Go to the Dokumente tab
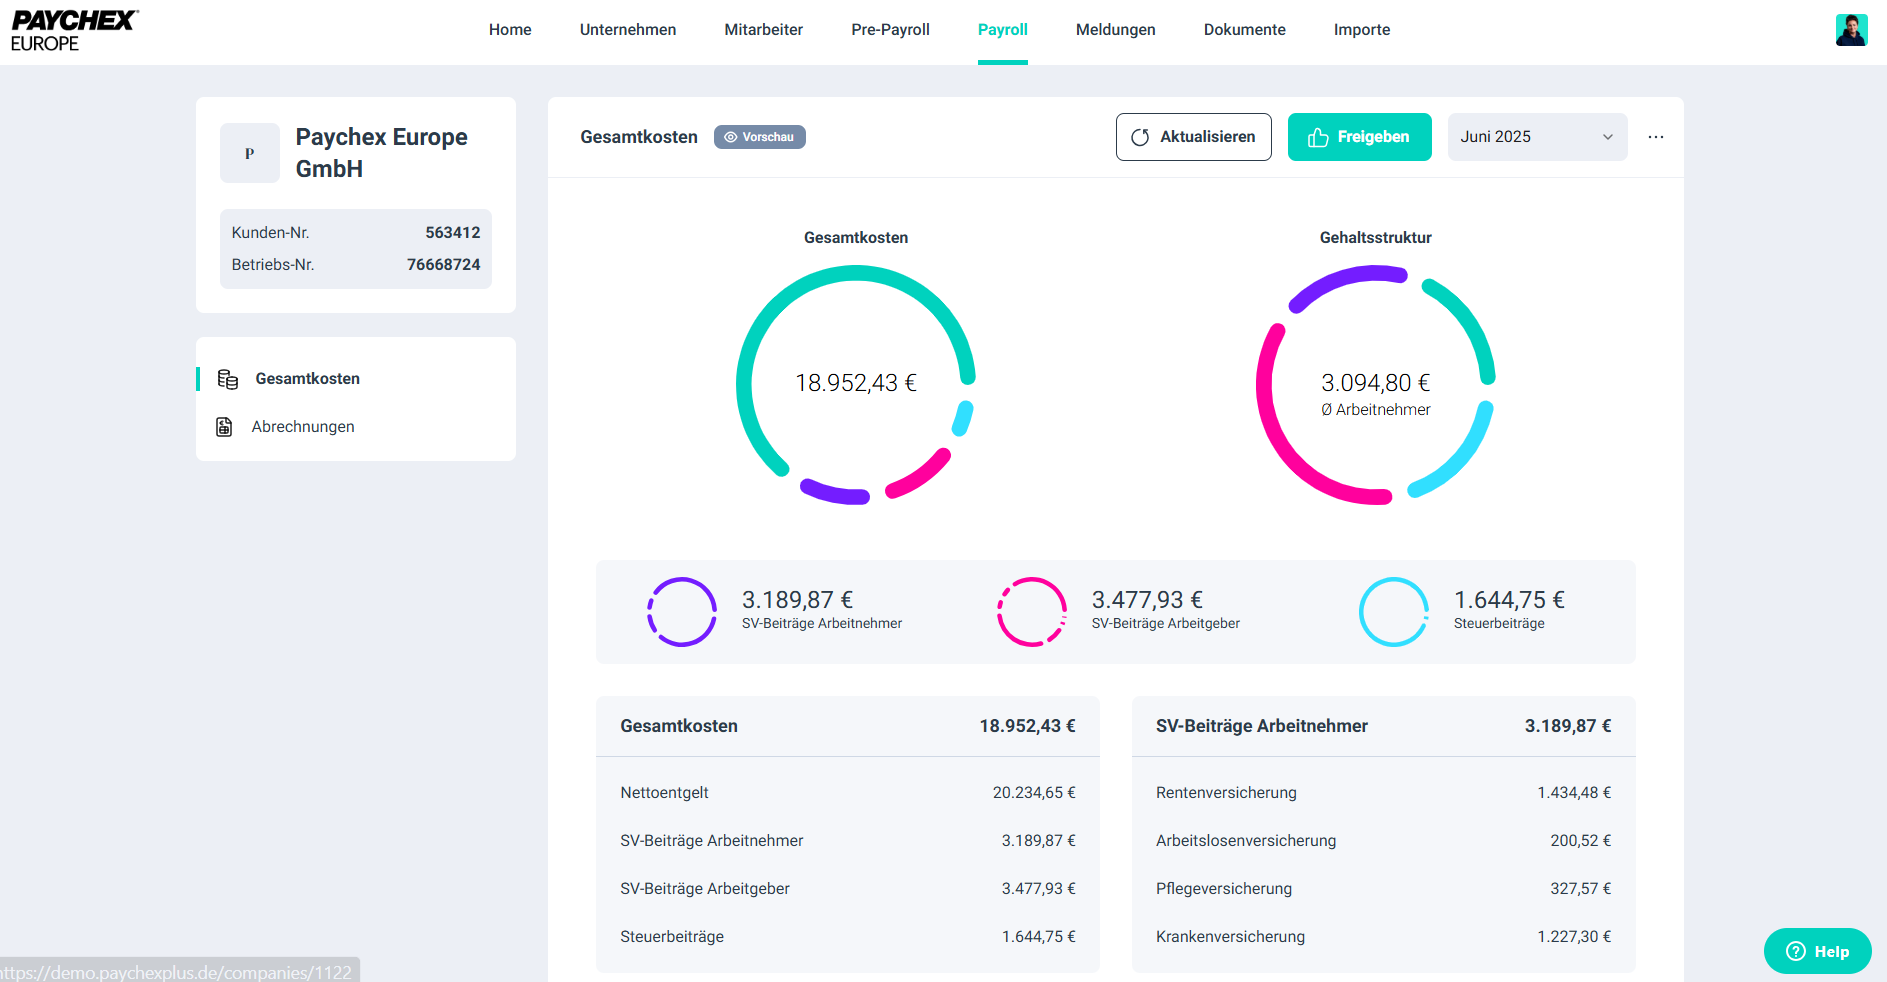This screenshot has width=1887, height=982. coord(1244,30)
